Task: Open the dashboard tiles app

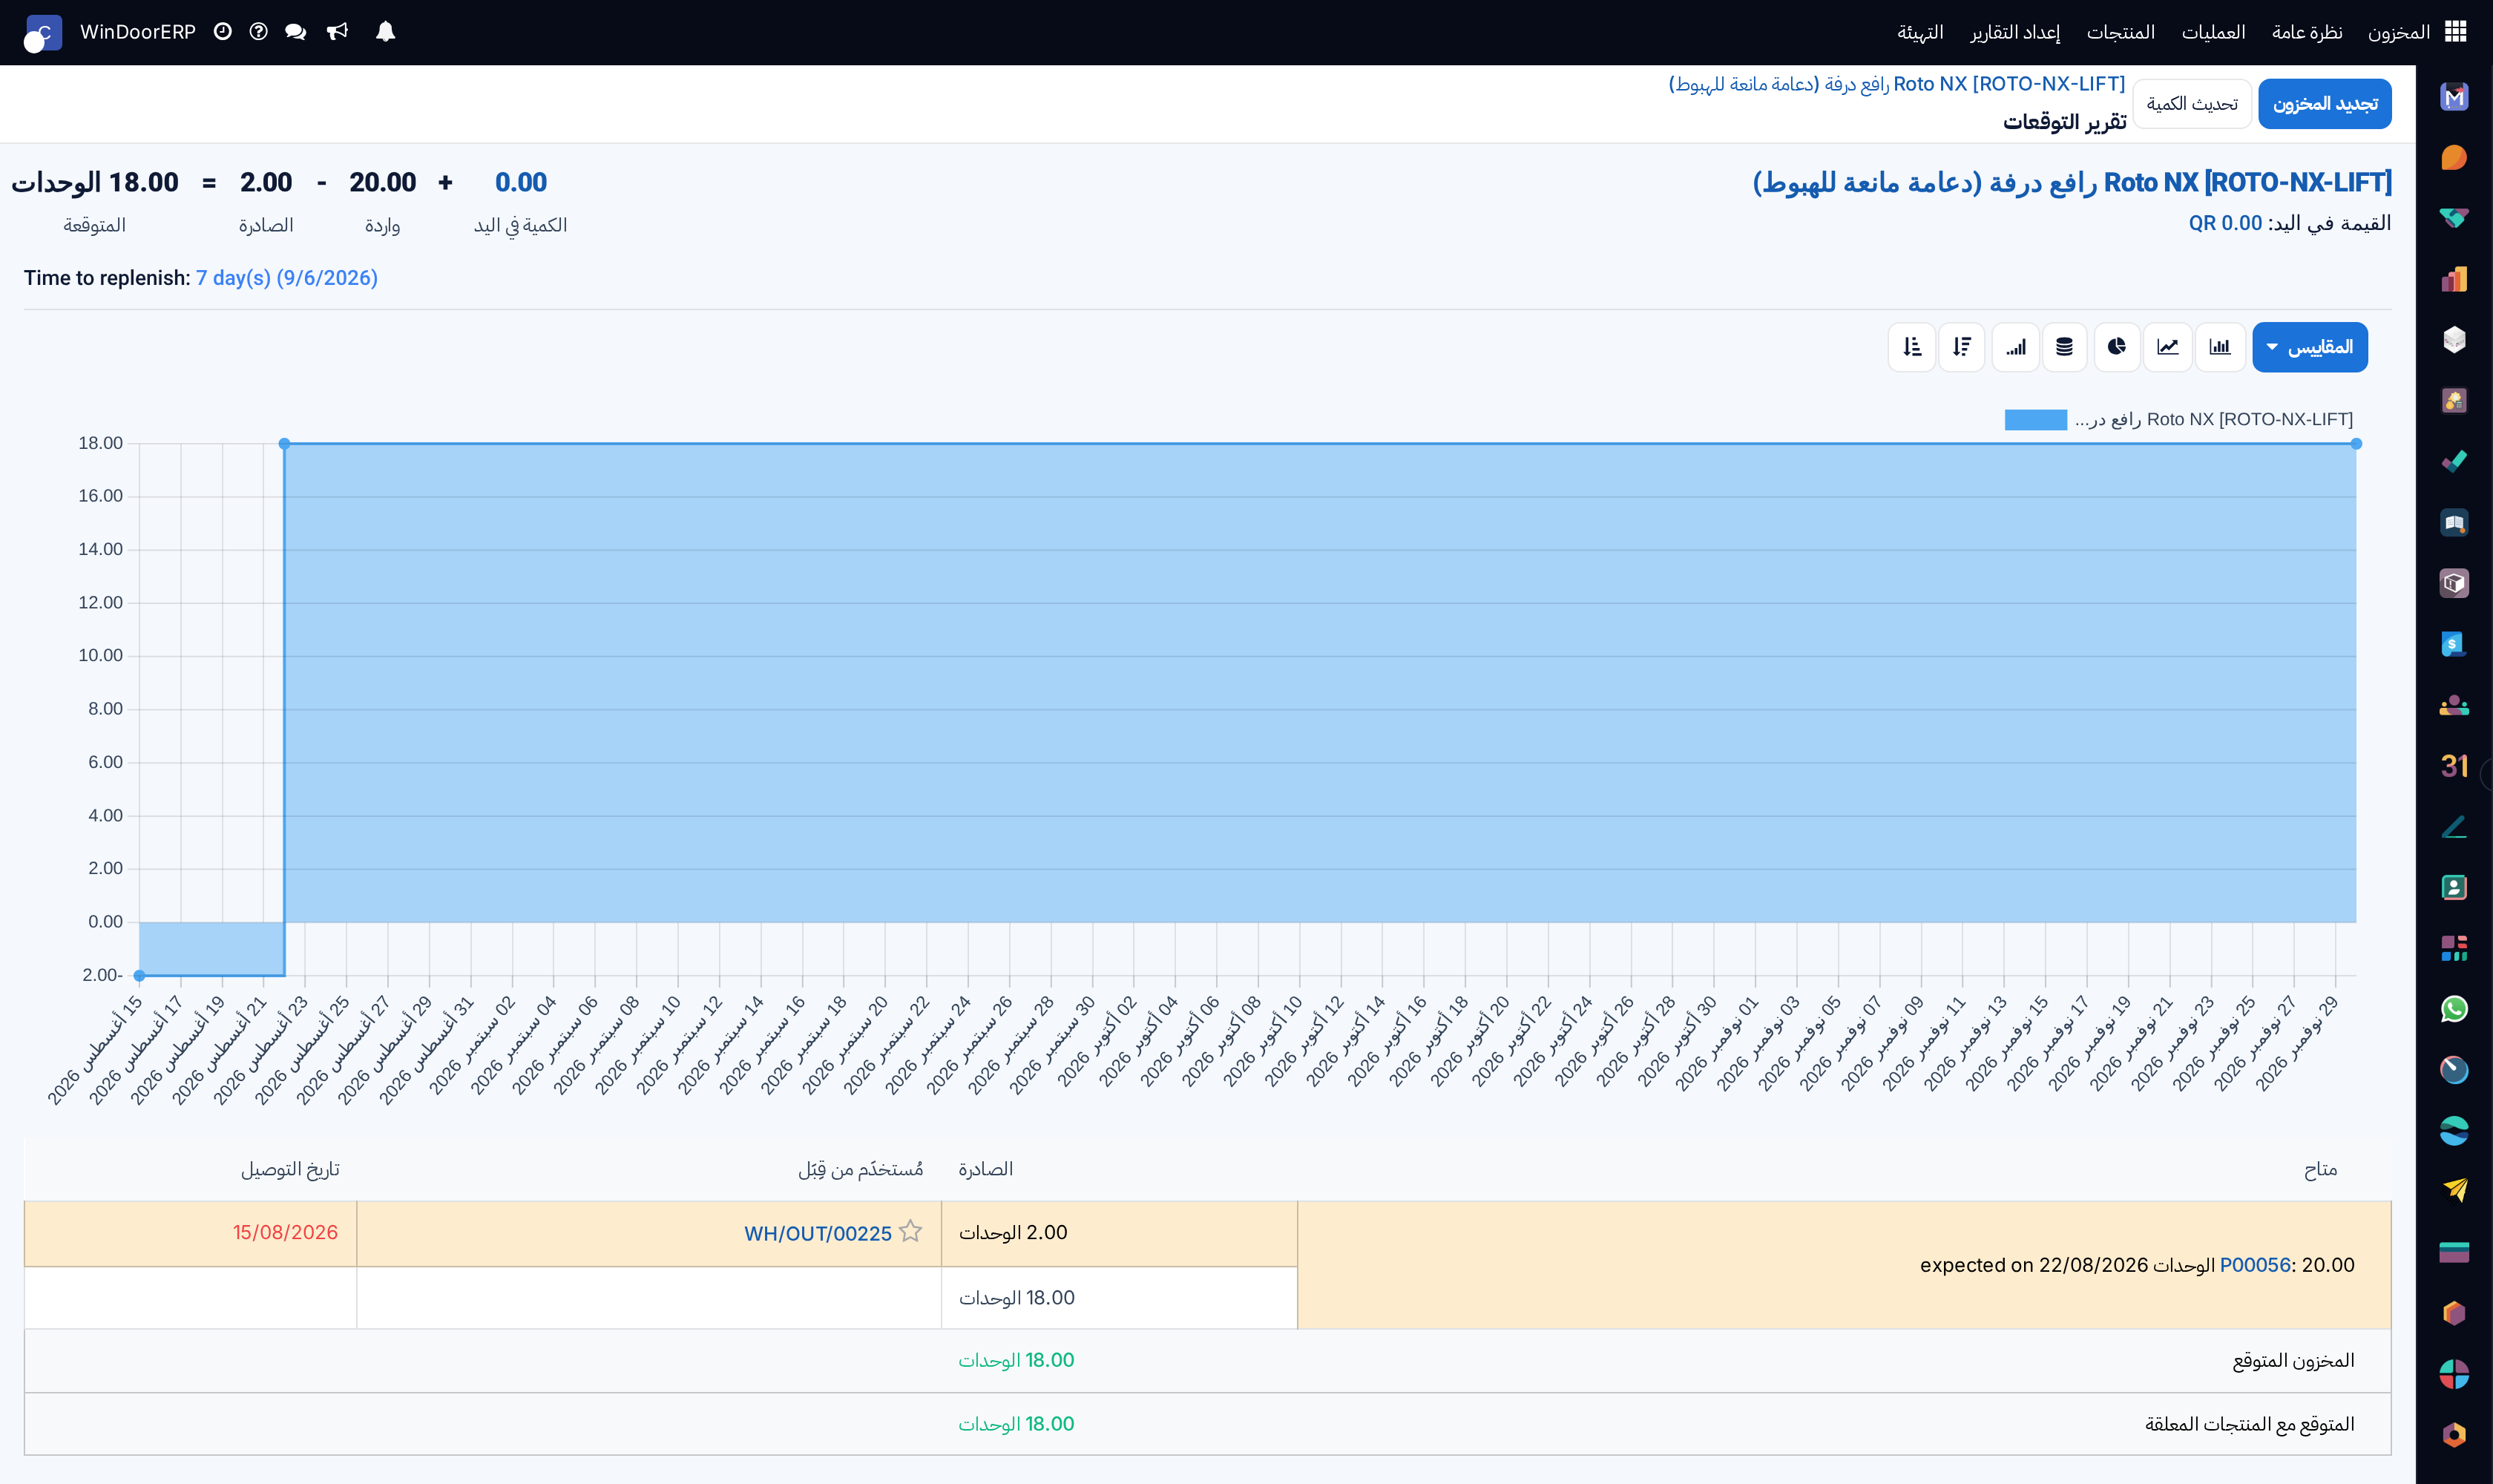Action: [x=2453, y=948]
